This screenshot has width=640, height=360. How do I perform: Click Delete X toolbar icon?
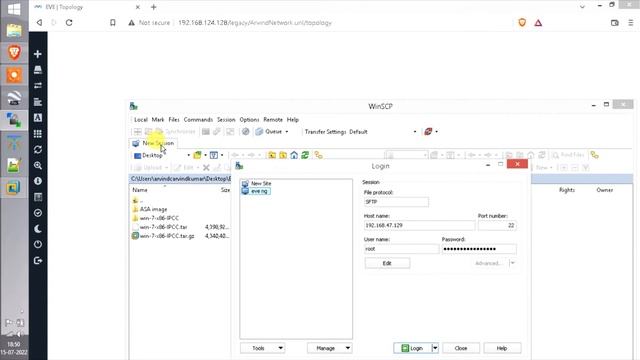206,167
